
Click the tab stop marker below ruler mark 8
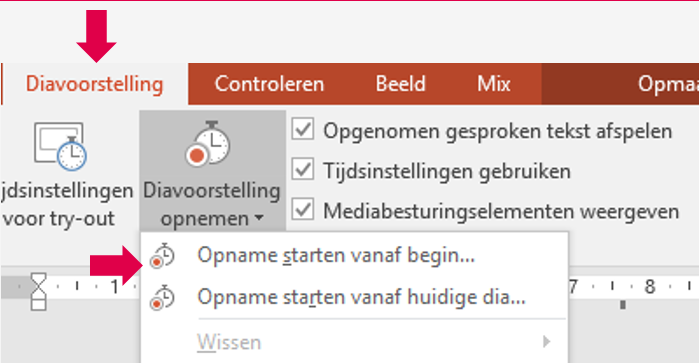coord(623,305)
